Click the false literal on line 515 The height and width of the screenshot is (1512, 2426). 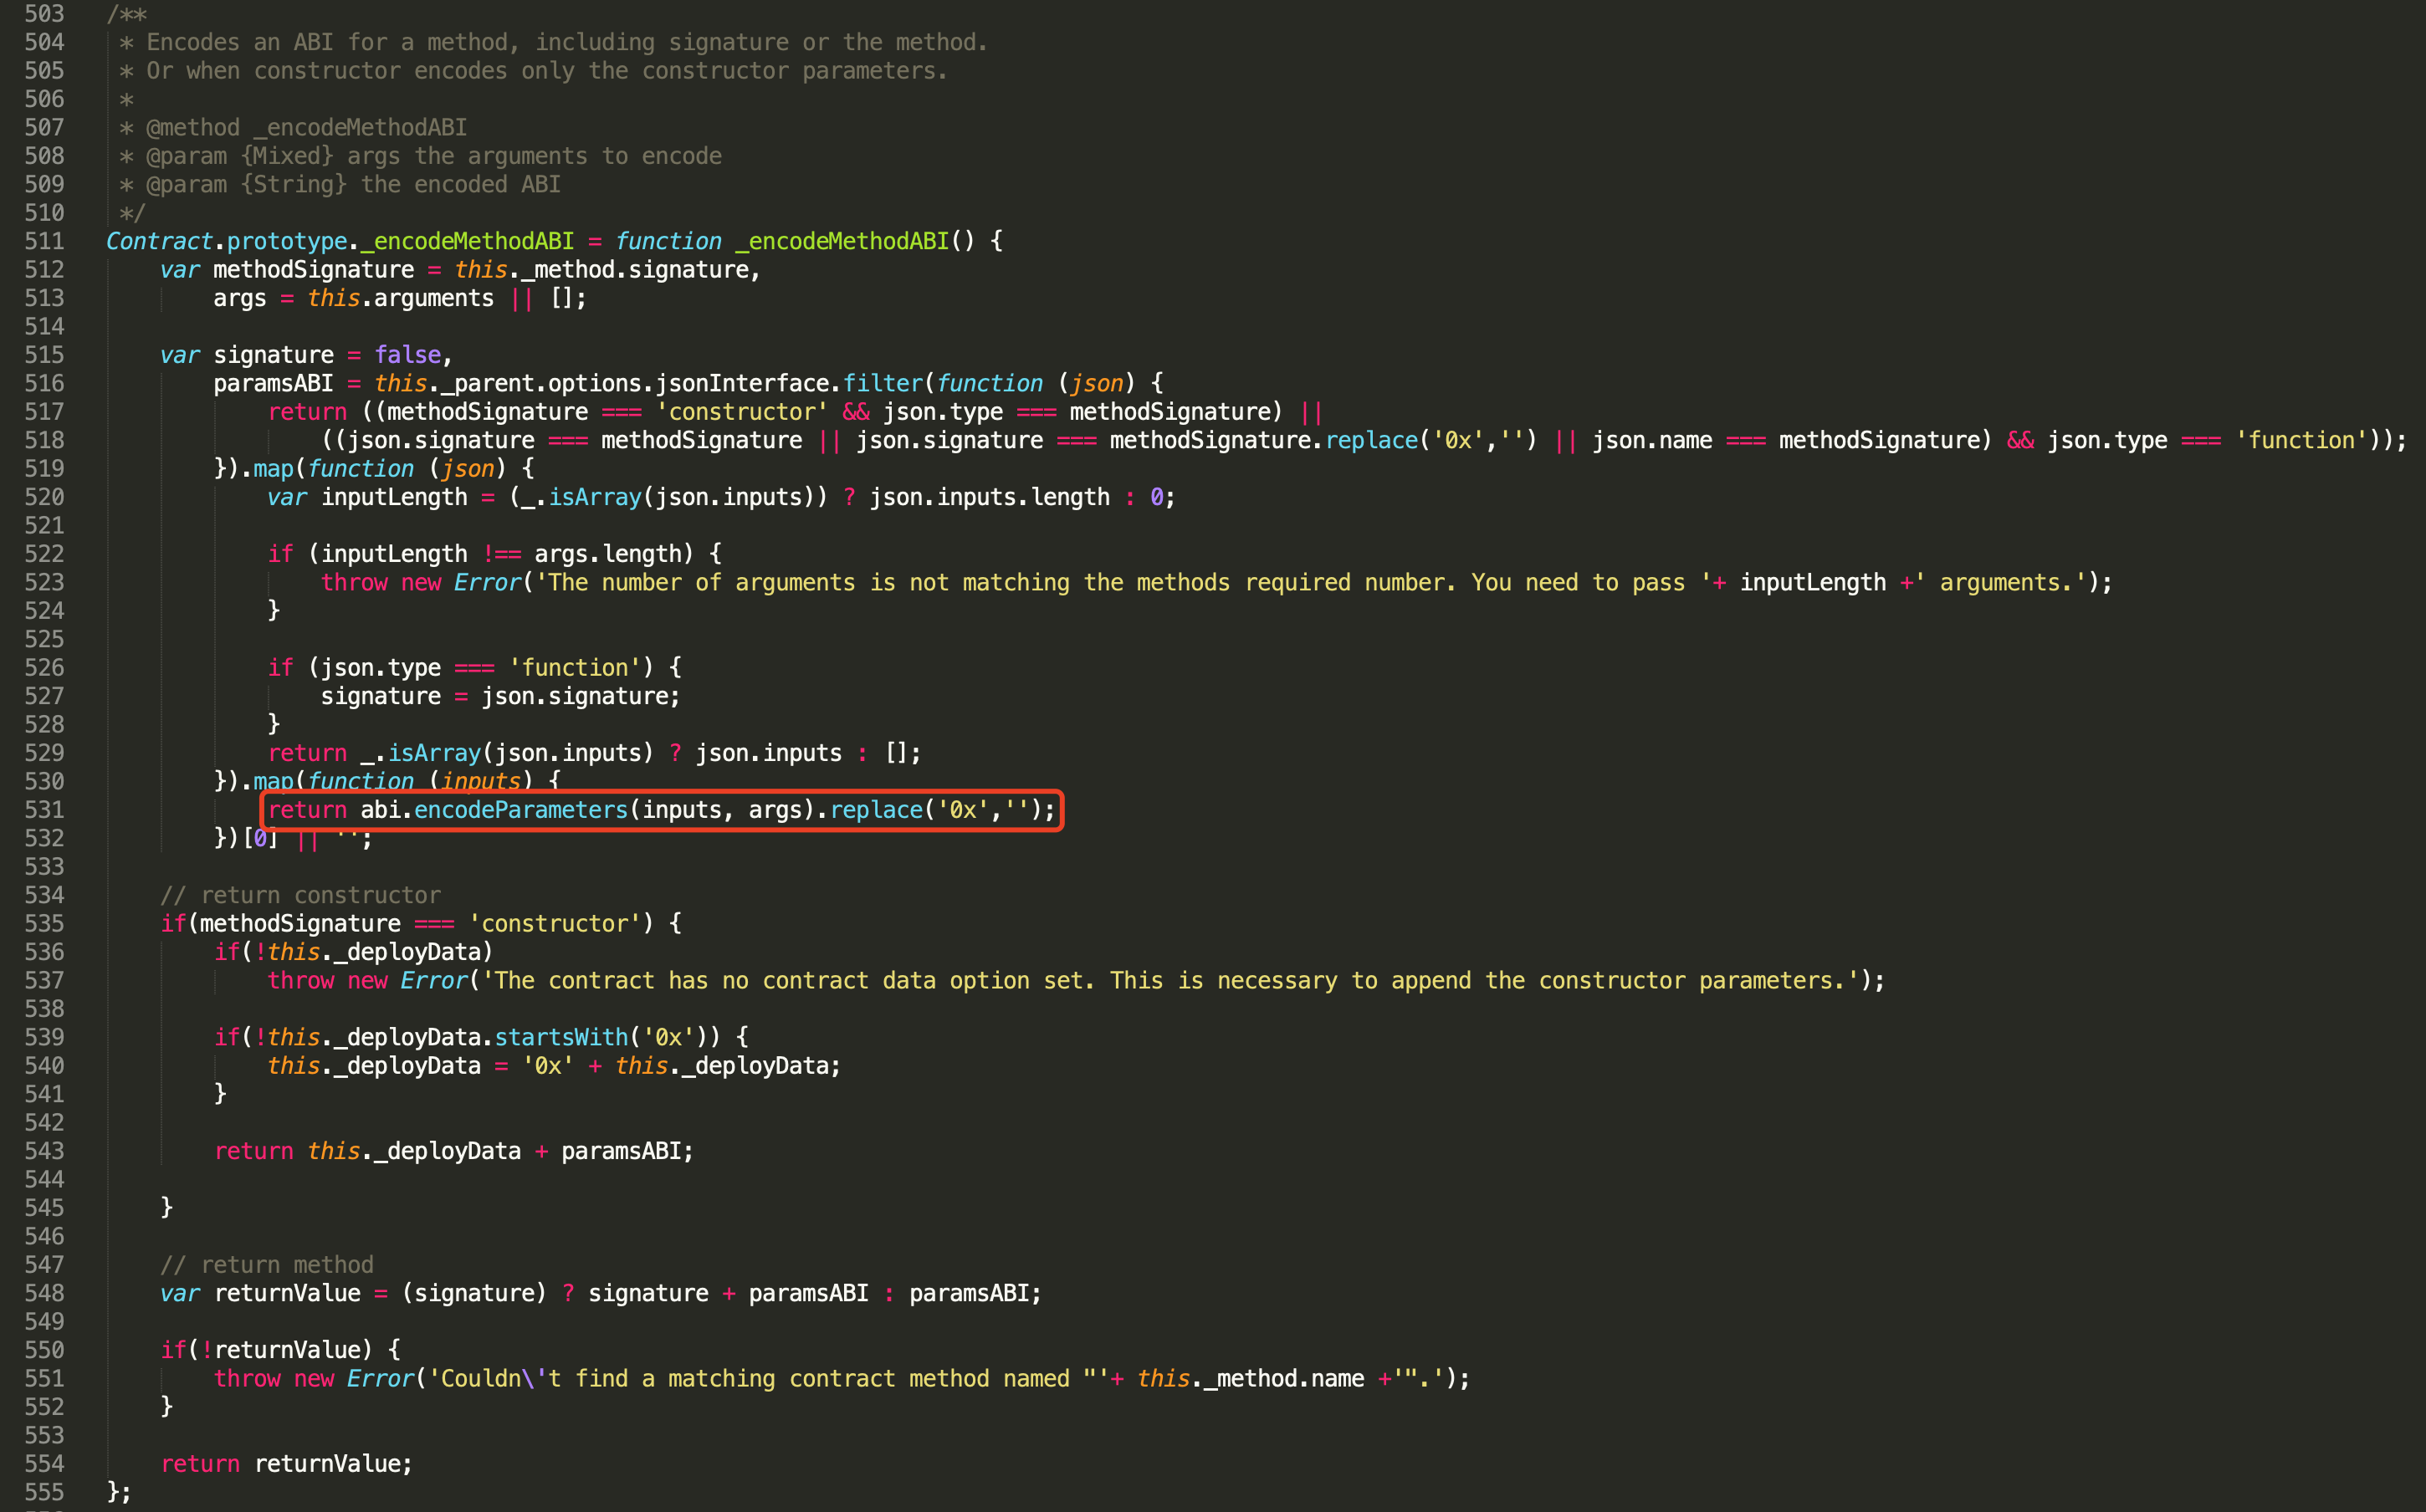point(408,355)
